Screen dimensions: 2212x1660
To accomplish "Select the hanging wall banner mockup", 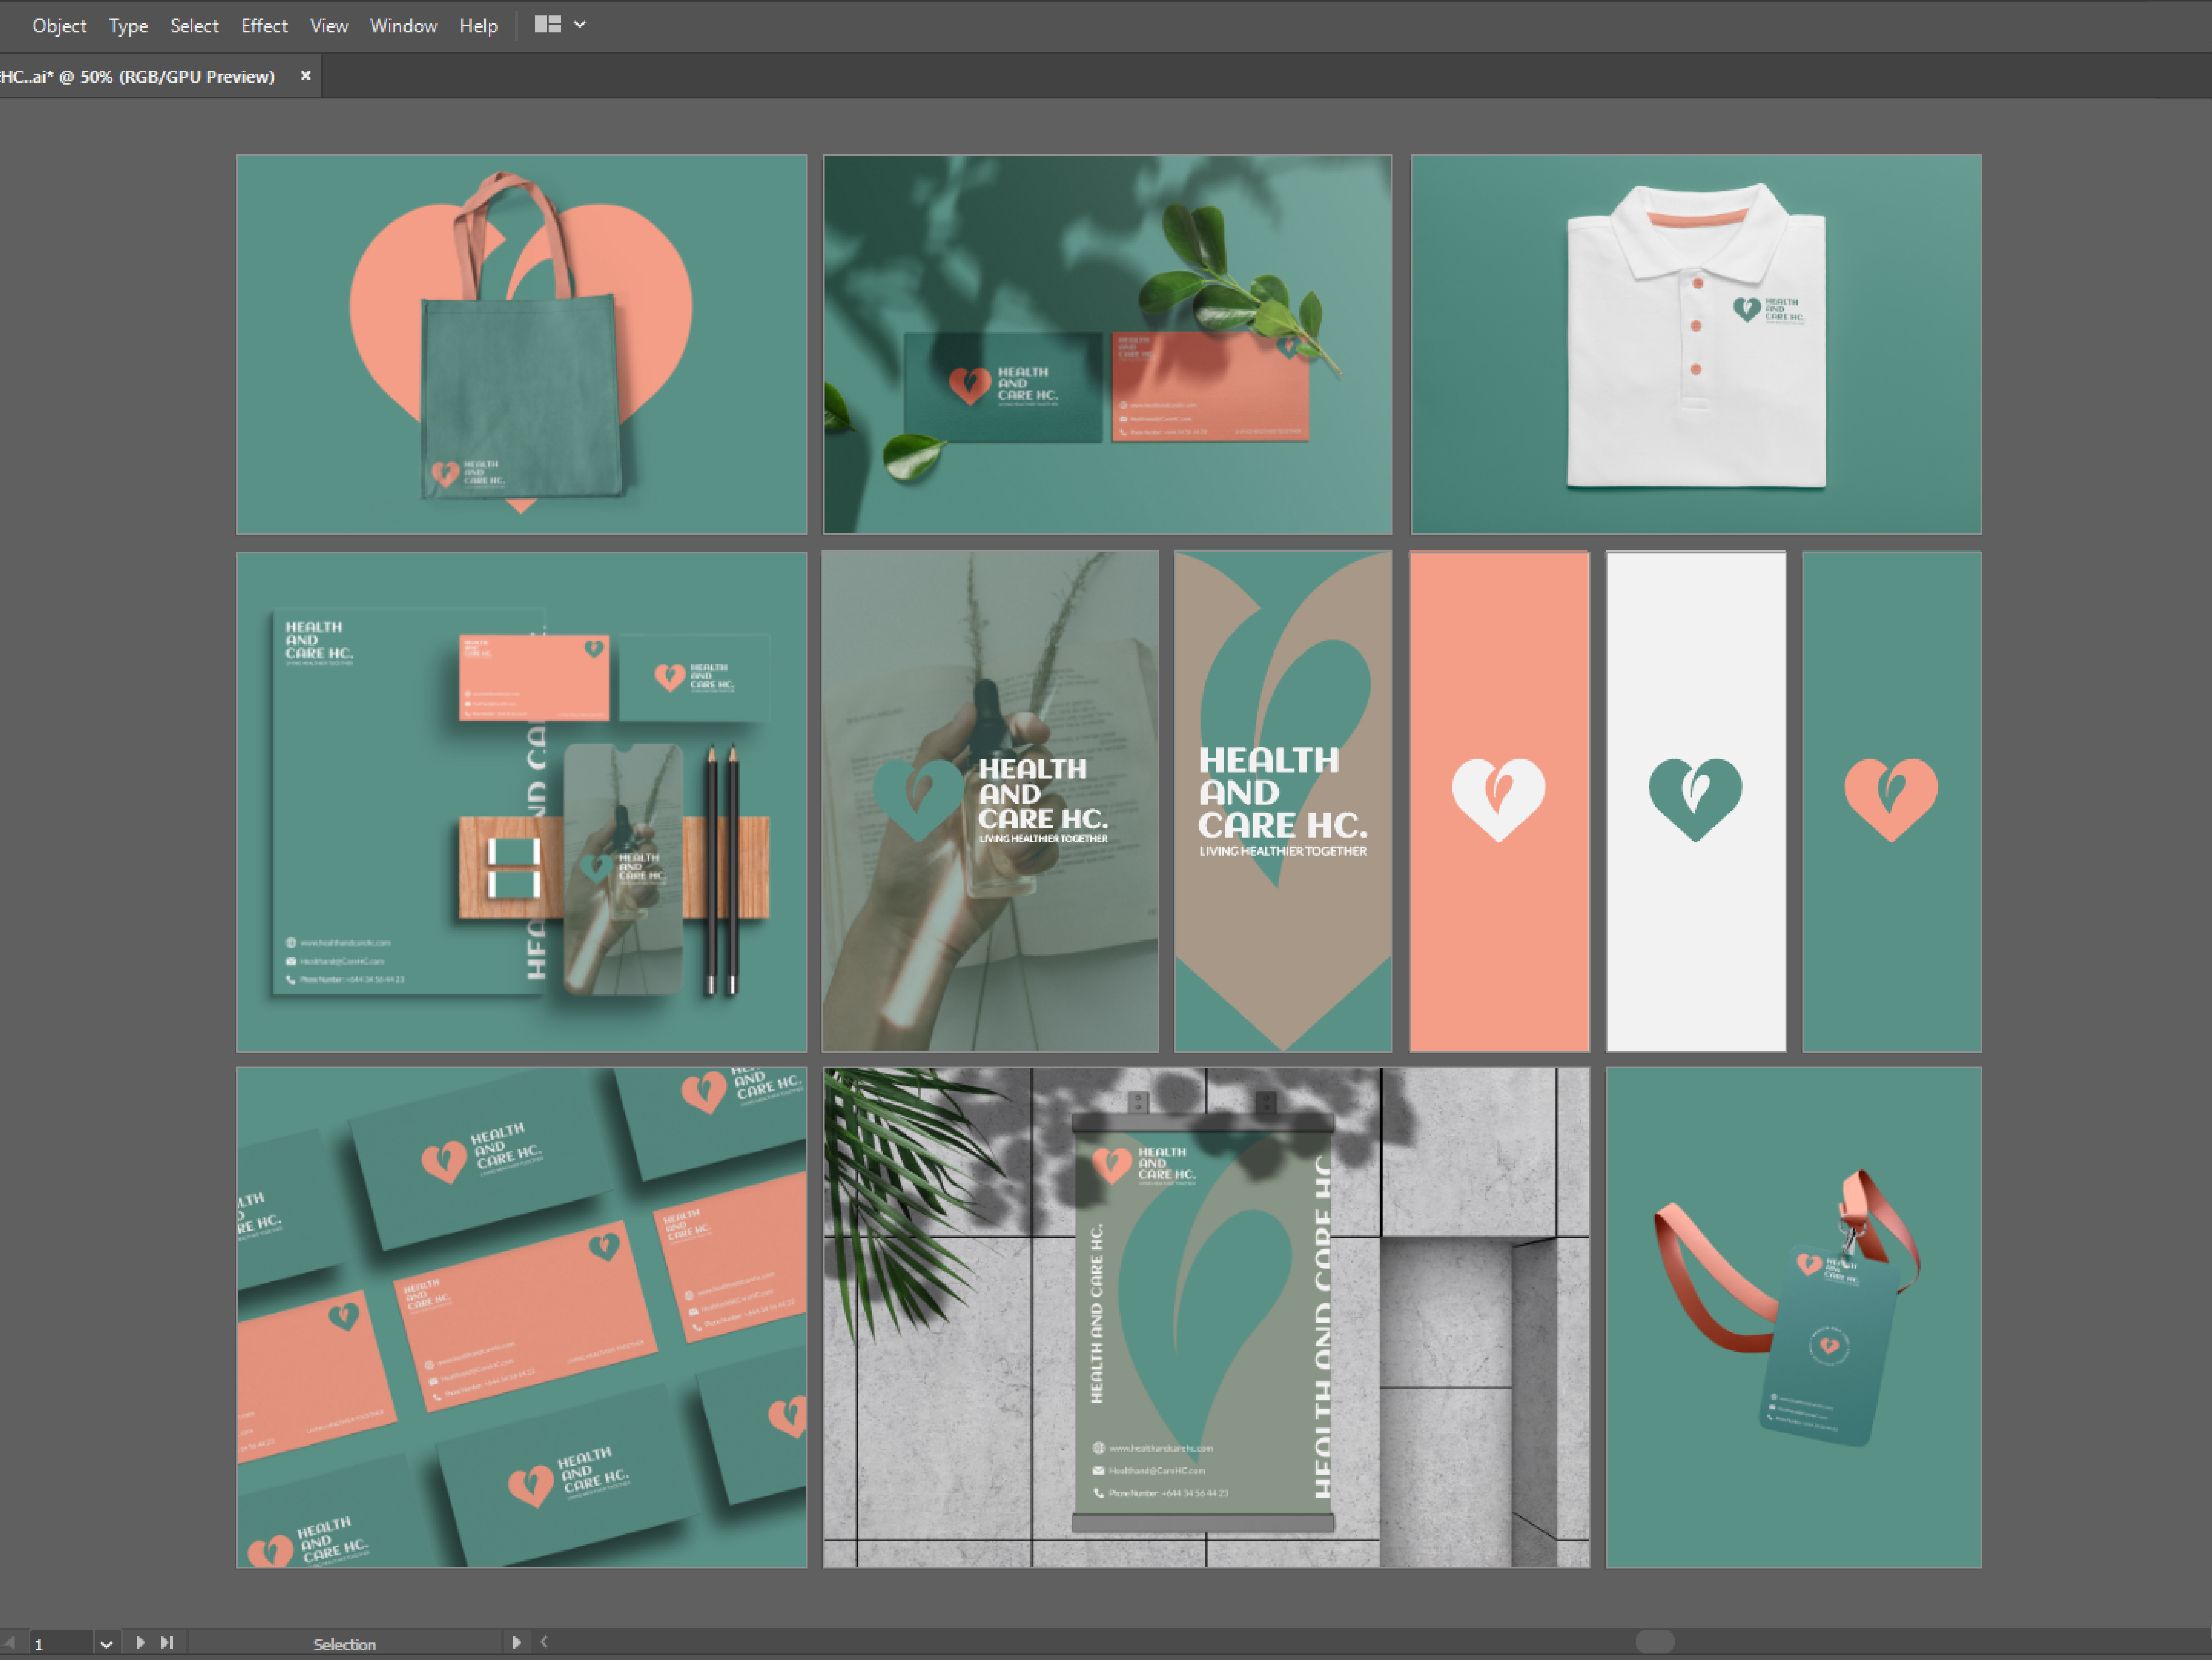I will click(x=1206, y=1317).
